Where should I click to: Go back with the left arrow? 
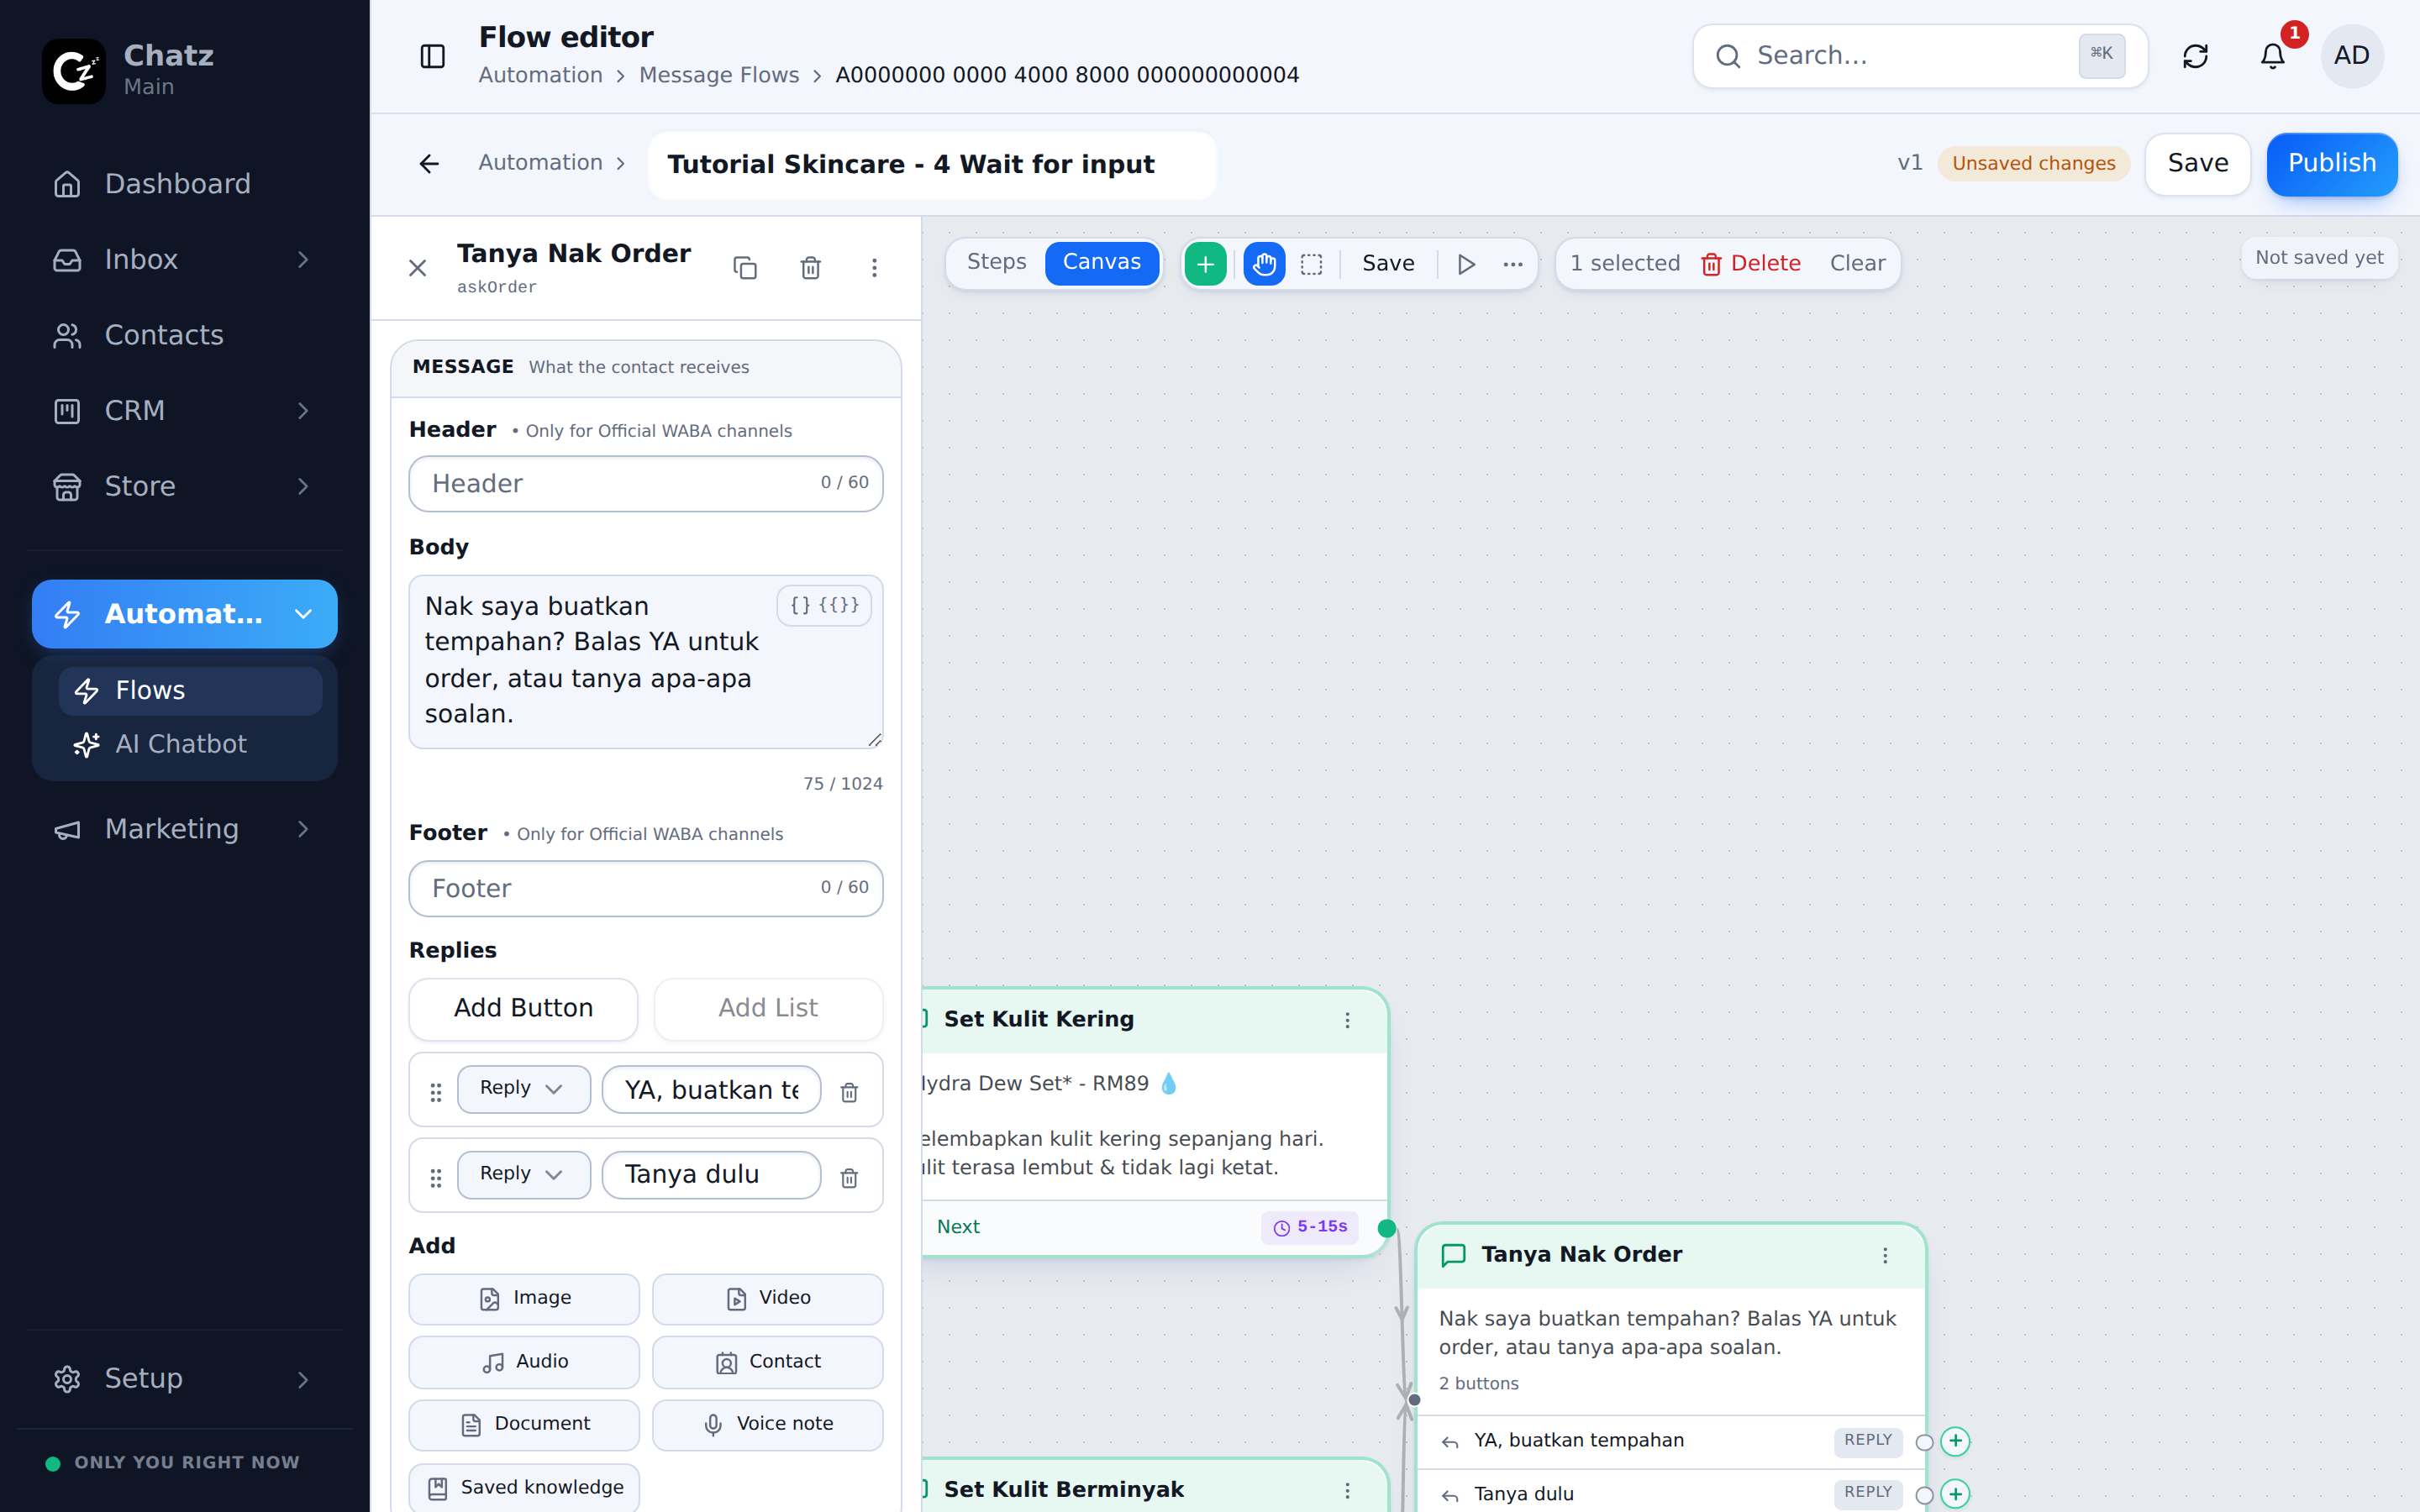pyautogui.click(x=429, y=163)
